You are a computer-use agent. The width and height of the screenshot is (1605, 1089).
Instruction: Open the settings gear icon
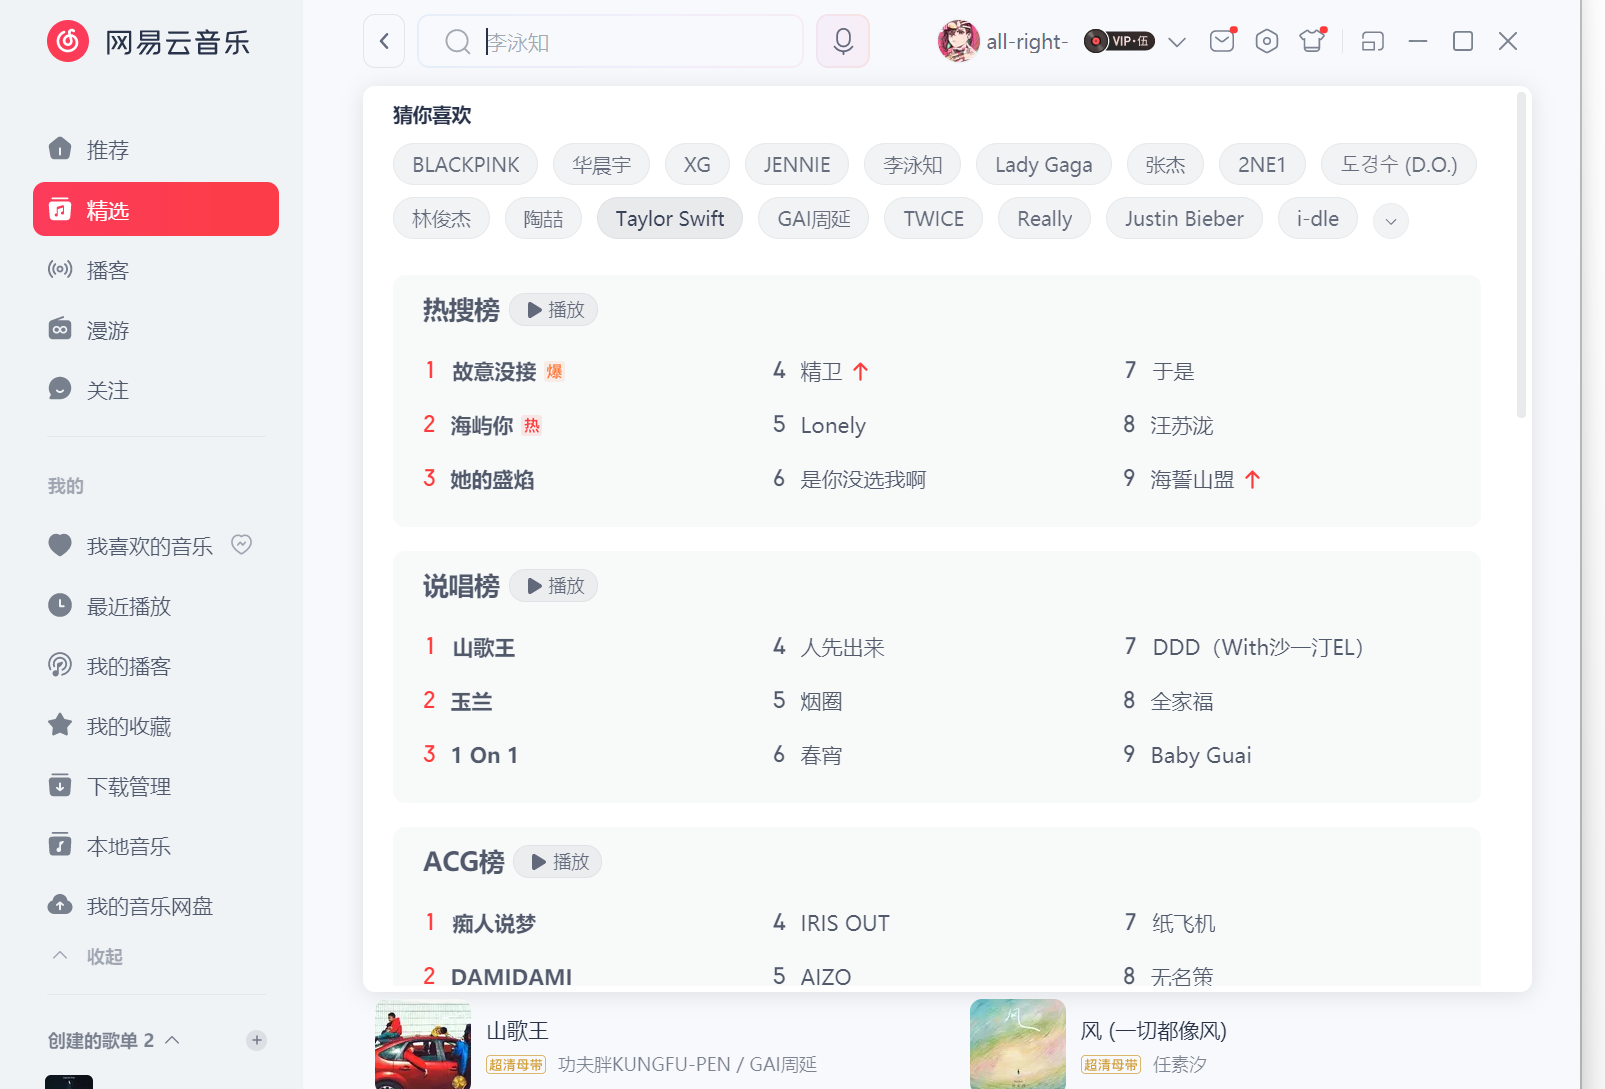[1267, 41]
